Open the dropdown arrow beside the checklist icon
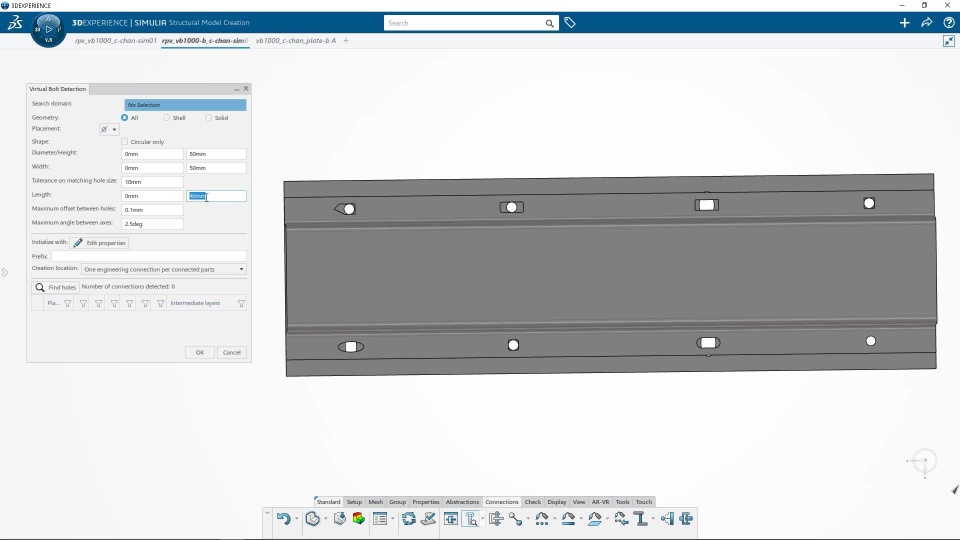Screen dimensions: 960x540 coord(392,519)
